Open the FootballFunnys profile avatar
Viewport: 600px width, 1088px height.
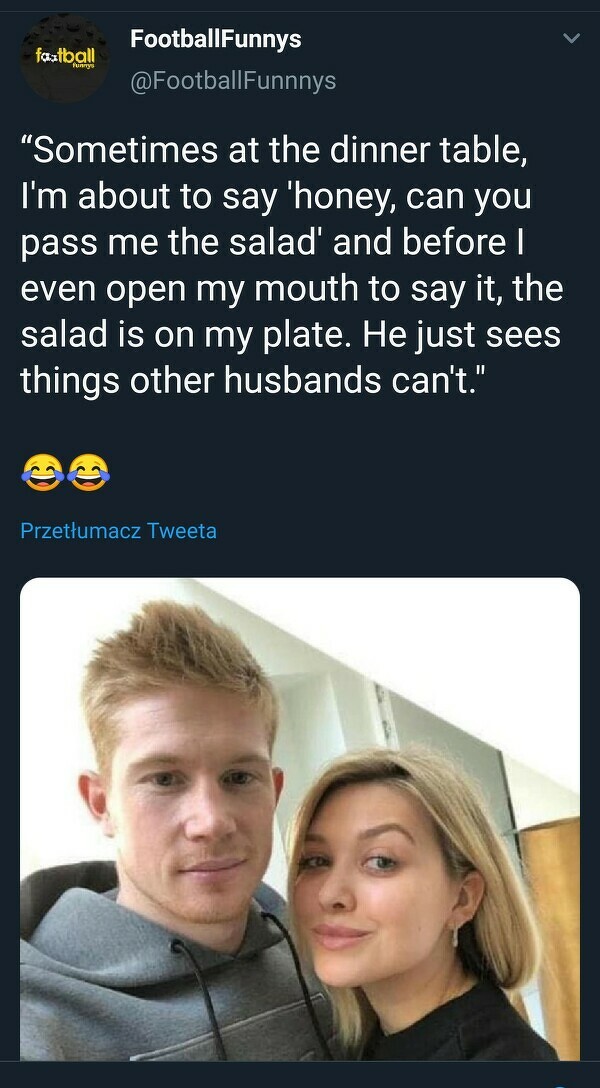pyautogui.click(x=62, y=60)
